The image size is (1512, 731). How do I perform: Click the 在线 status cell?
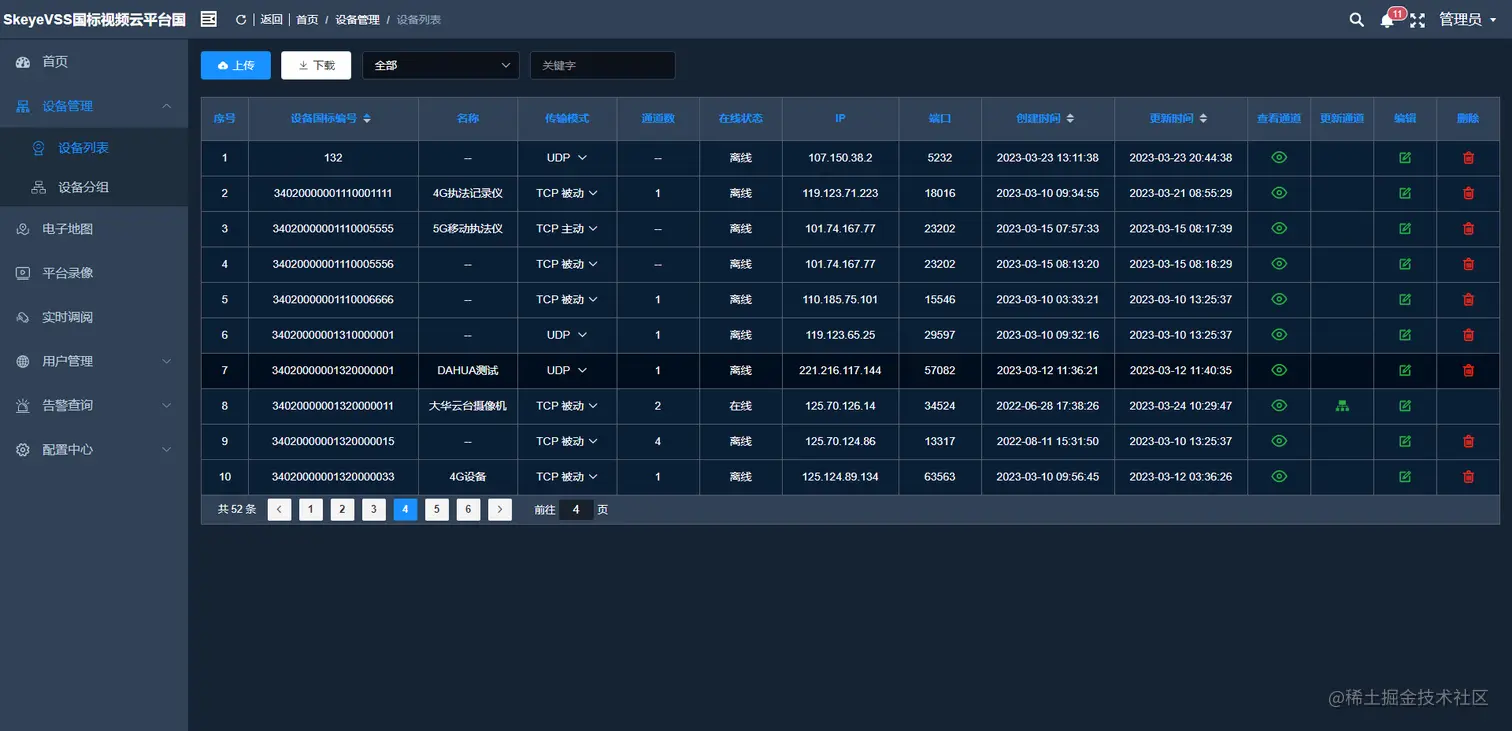pos(740,406)
